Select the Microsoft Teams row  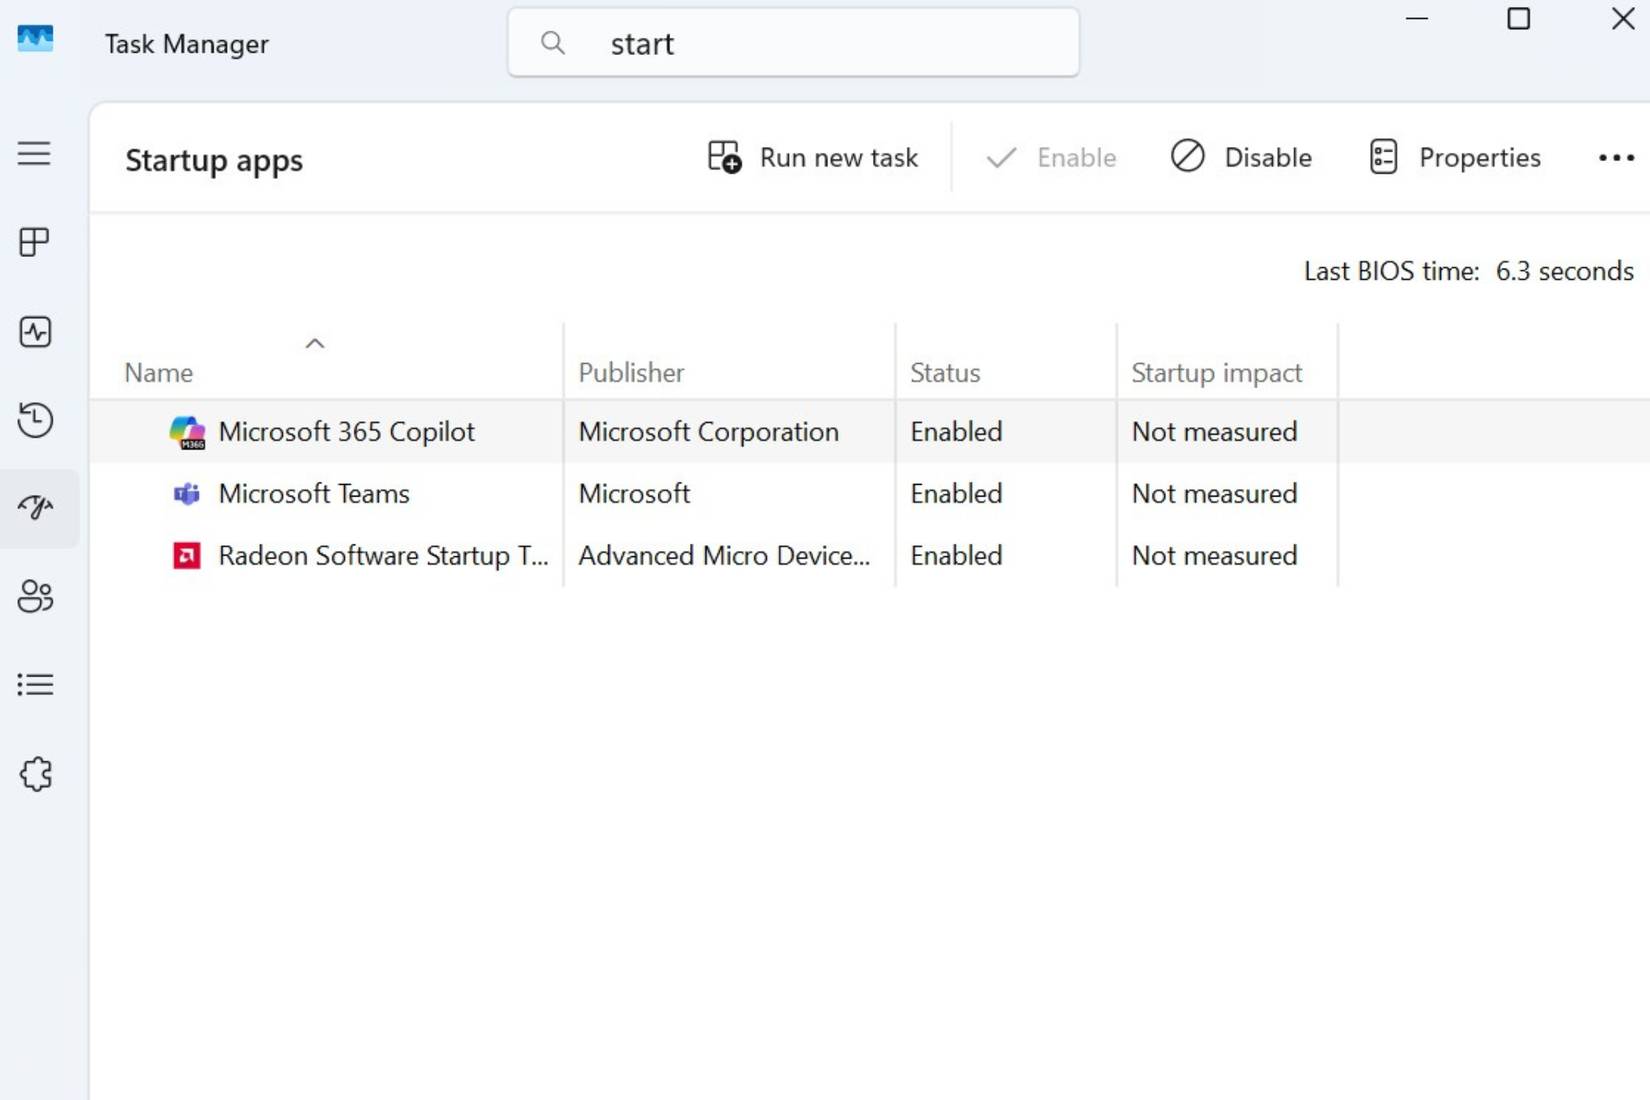tap(313, 493)
